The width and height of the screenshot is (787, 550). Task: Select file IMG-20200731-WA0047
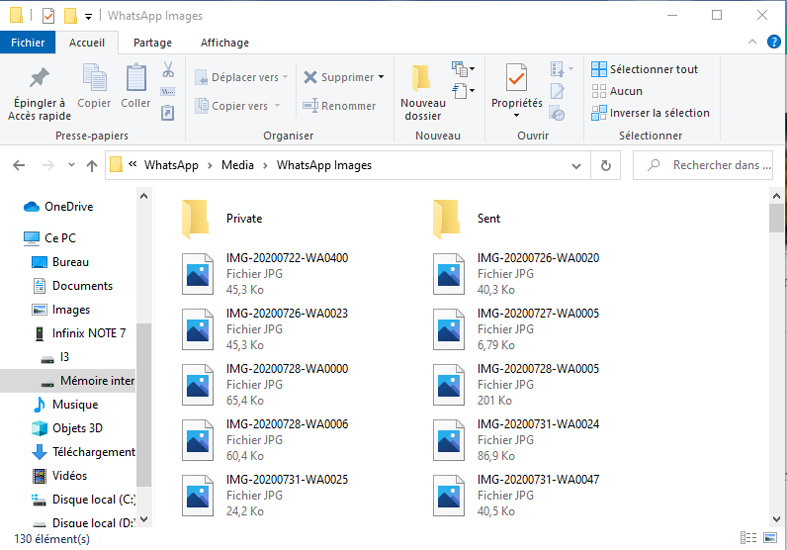pyautogui.click(x=516, y=495)
